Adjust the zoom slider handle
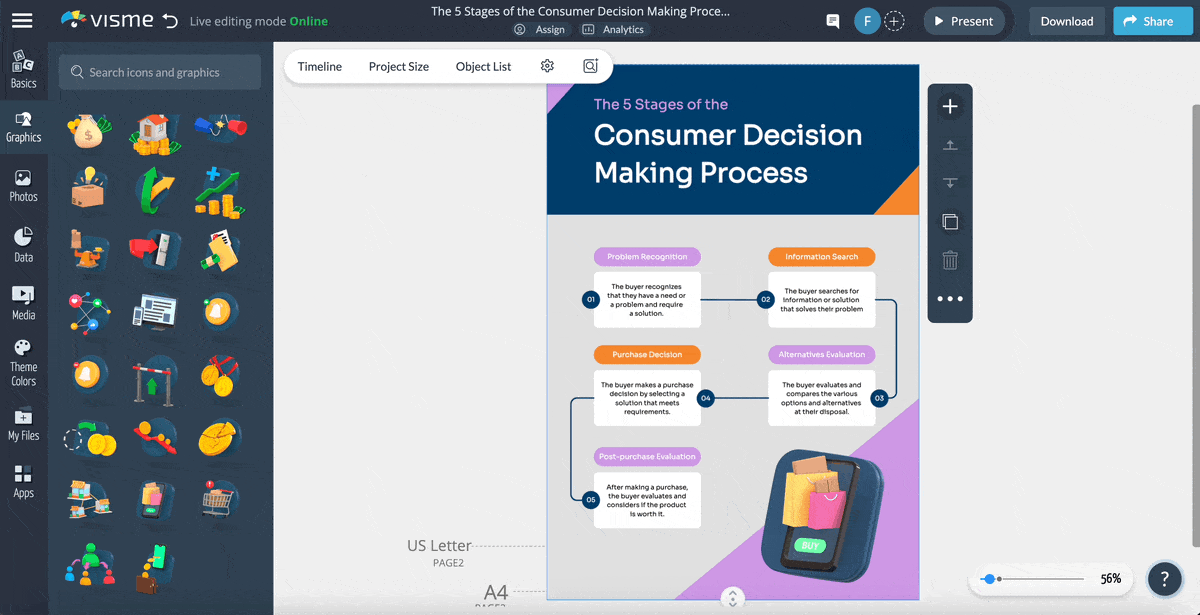 tap(989, 579)
